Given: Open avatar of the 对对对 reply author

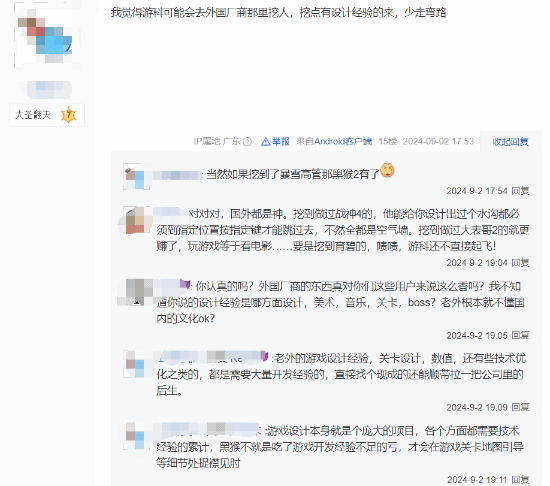Looking at the screenshot, I should [136, 220].
